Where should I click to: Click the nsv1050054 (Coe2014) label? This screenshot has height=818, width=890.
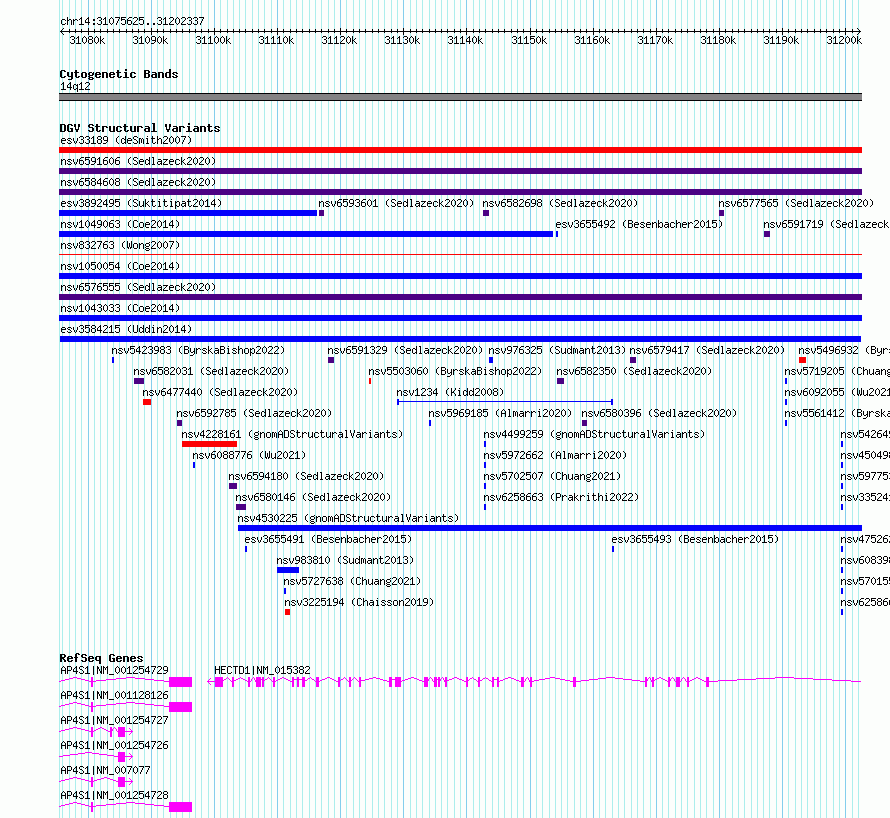point(120,266)
